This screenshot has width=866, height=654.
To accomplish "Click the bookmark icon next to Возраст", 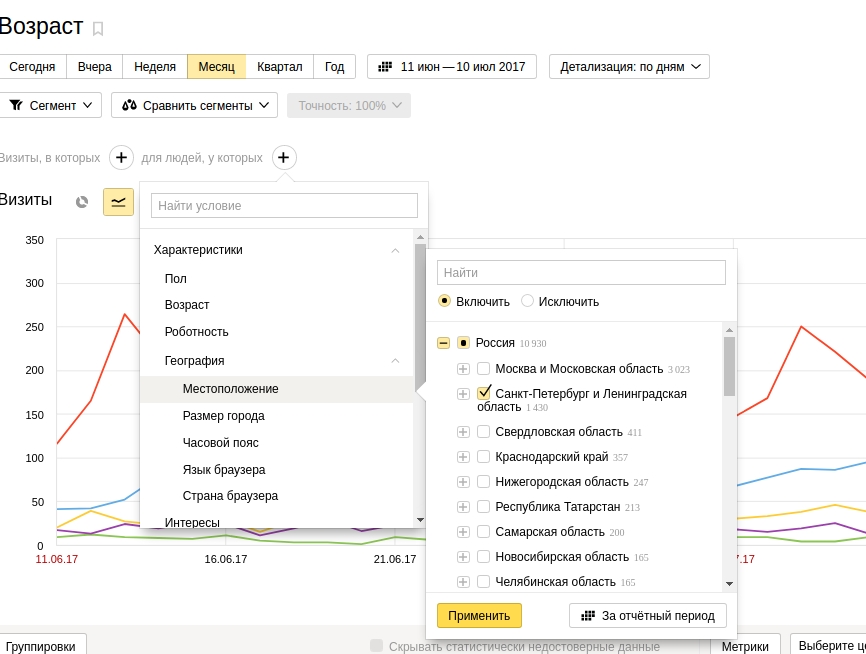I will (98, 29).
